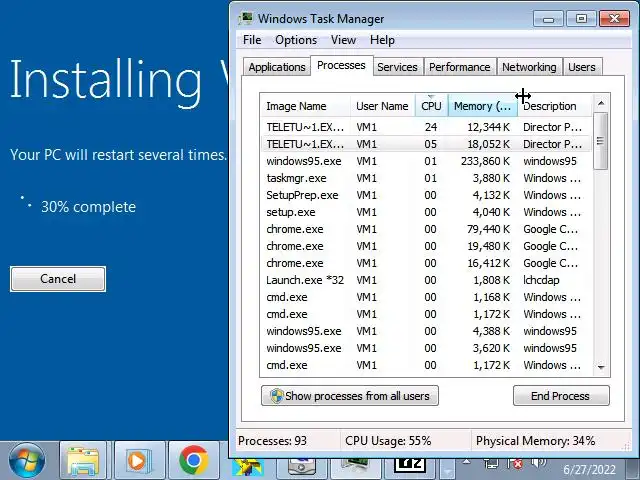Select the setup.exe process

click(426, 212)
